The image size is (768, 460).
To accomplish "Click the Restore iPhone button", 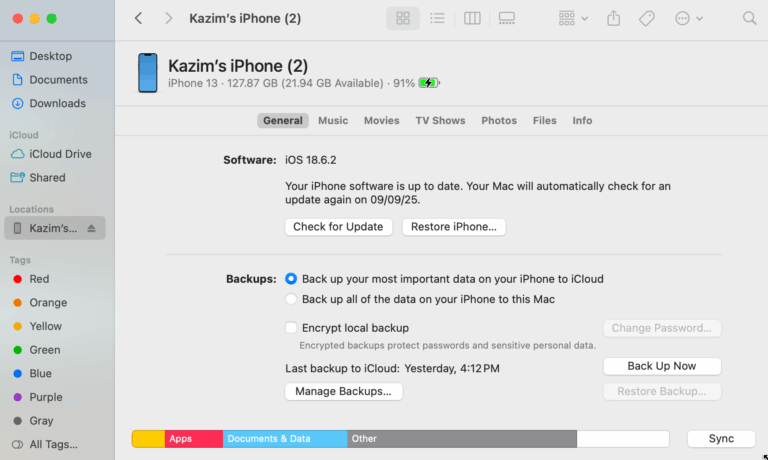I will click(454, 227).
